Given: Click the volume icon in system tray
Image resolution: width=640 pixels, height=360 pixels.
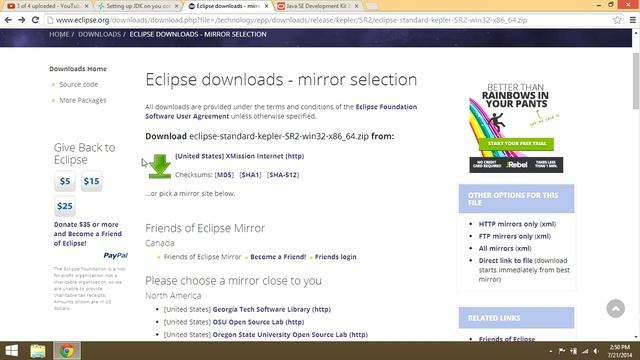Looking at the screenshot, I should 596,351.
